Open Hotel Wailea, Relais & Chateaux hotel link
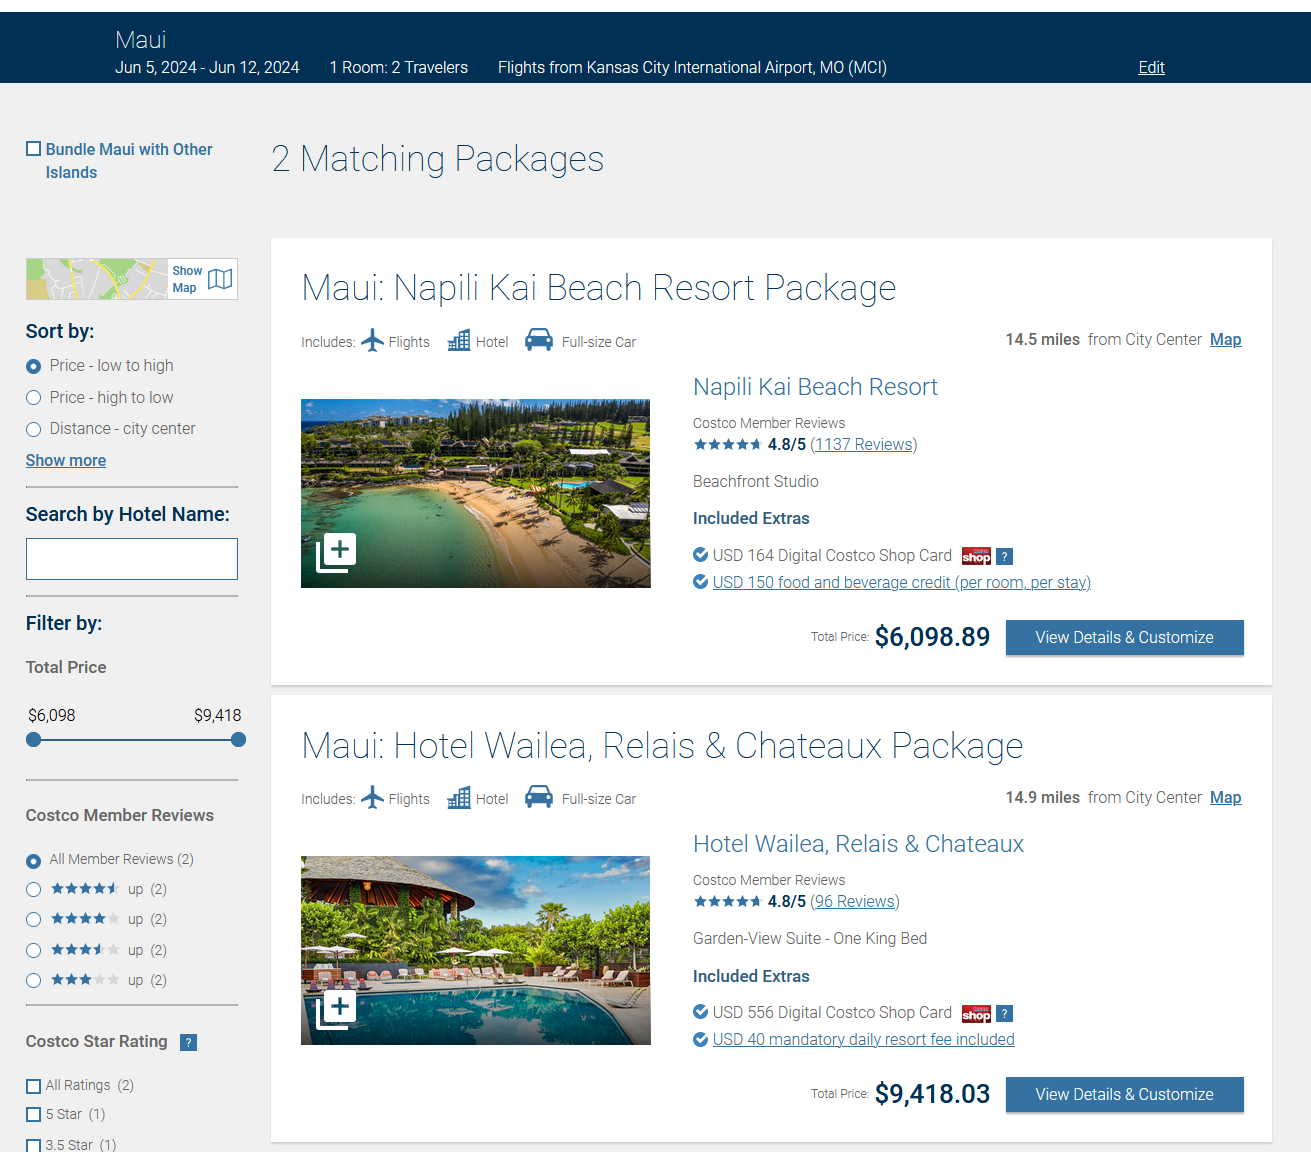The width and height of the screenshot is (1311, 1152). [x=858, y=844]
